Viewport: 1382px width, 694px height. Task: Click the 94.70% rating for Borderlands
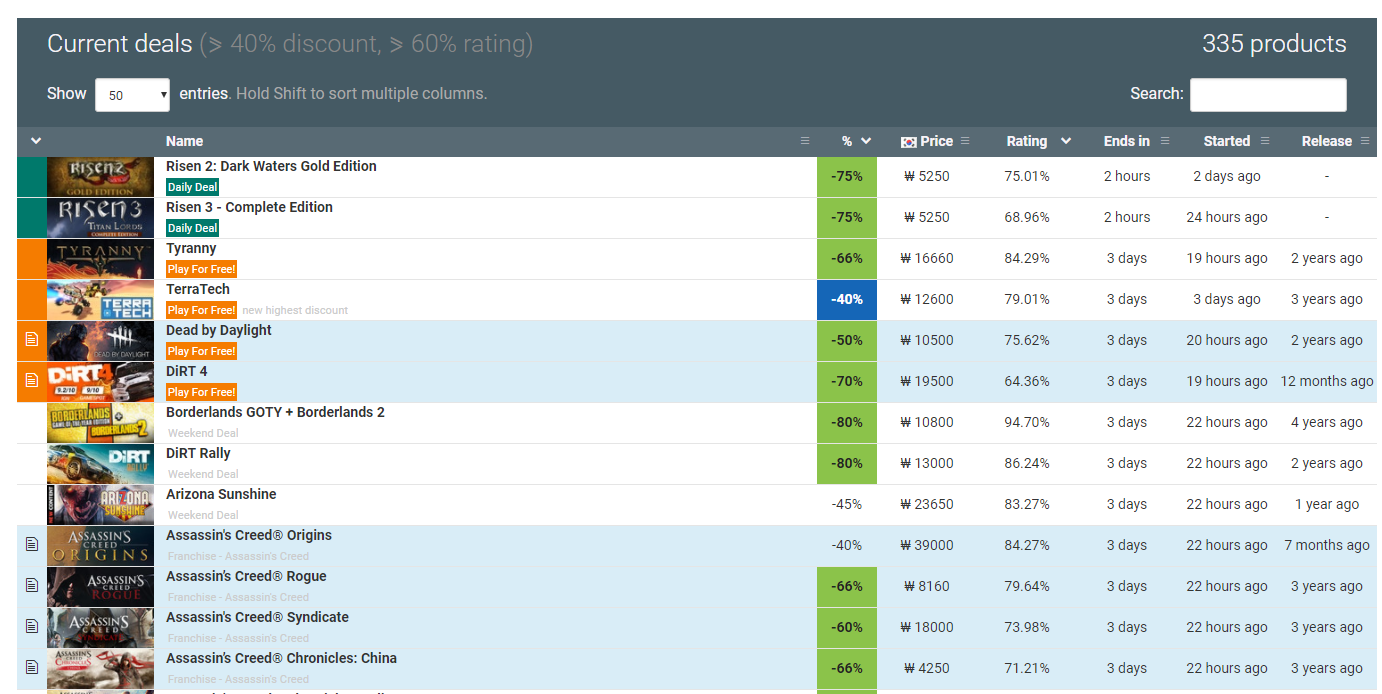pyautogui.click(x=1027, y=422)
